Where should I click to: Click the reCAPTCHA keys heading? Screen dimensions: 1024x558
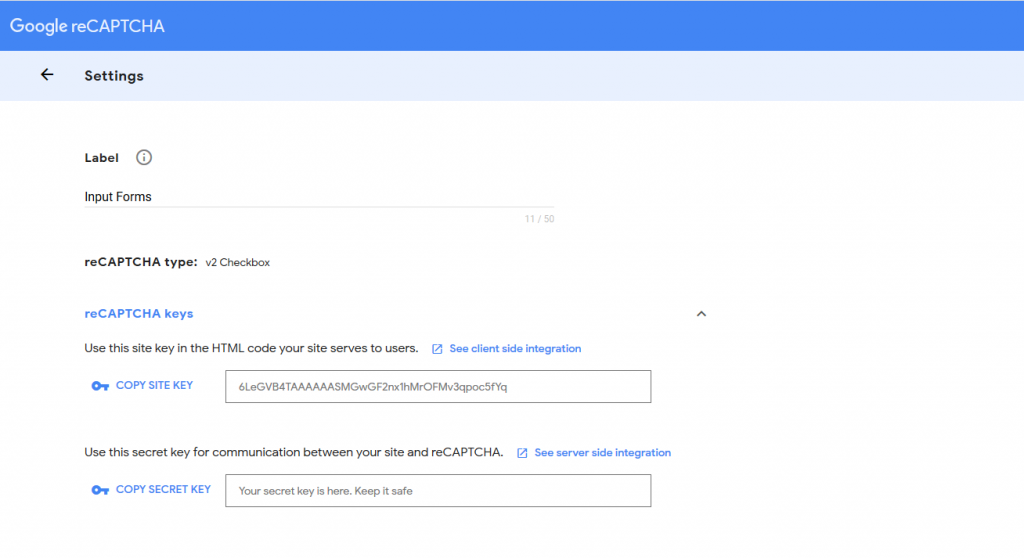139,314
